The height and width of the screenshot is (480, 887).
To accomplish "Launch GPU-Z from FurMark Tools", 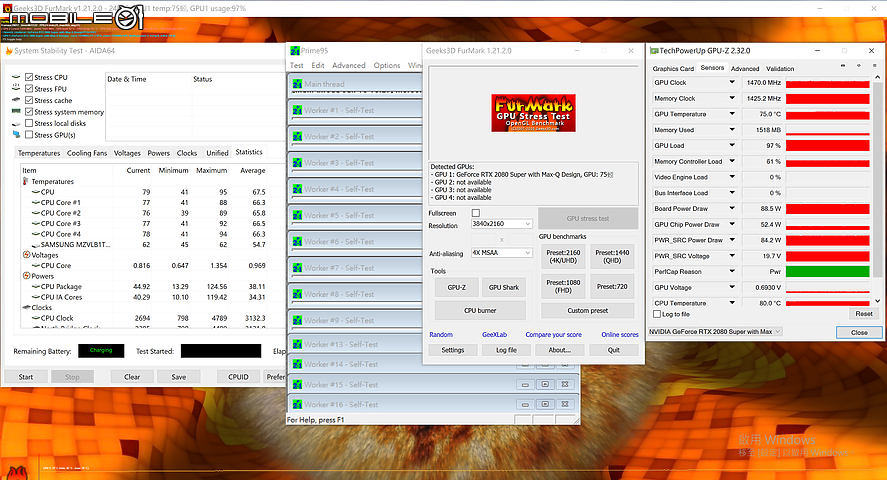I will [x=457, y=287].
